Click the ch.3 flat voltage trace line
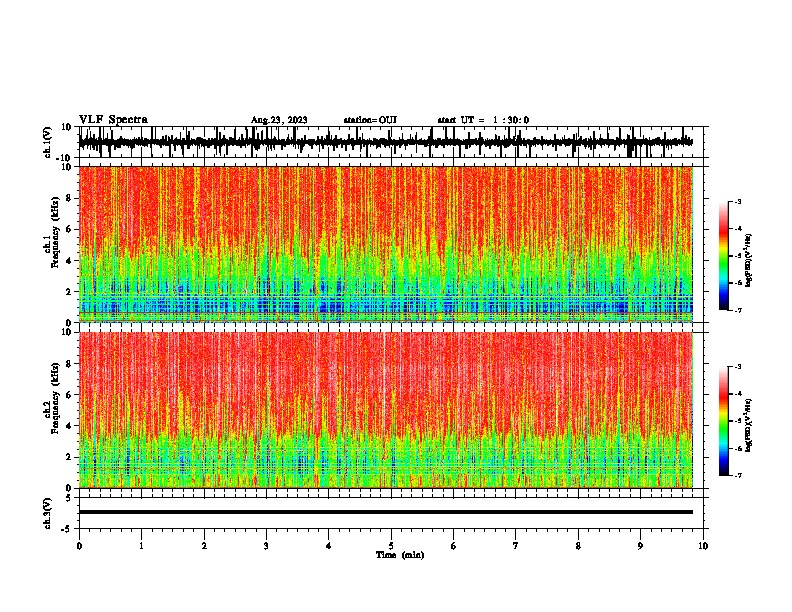The height and width of the screenshot is (612, 792). pos(386,512)
